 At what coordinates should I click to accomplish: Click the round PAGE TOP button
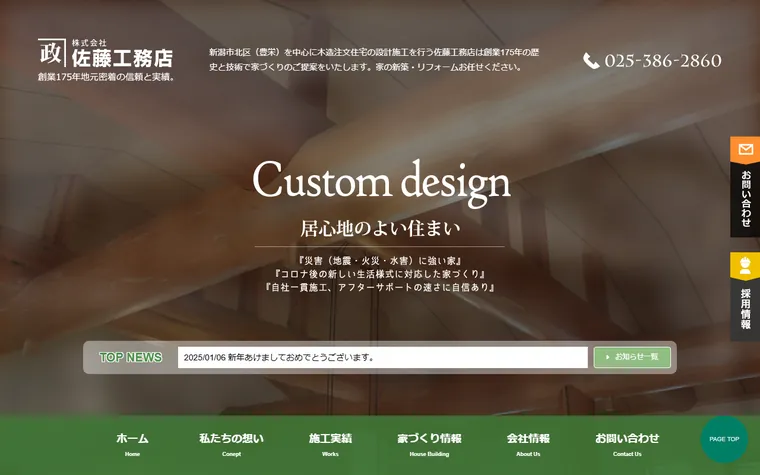tap(724, 439)
